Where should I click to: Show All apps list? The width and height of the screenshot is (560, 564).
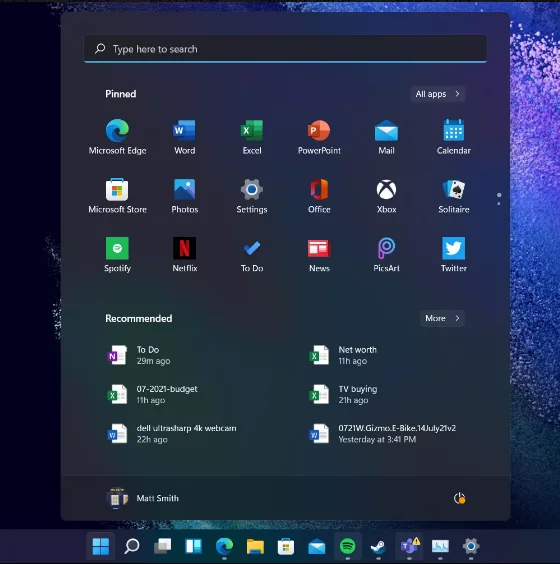[x=437, y=94]
